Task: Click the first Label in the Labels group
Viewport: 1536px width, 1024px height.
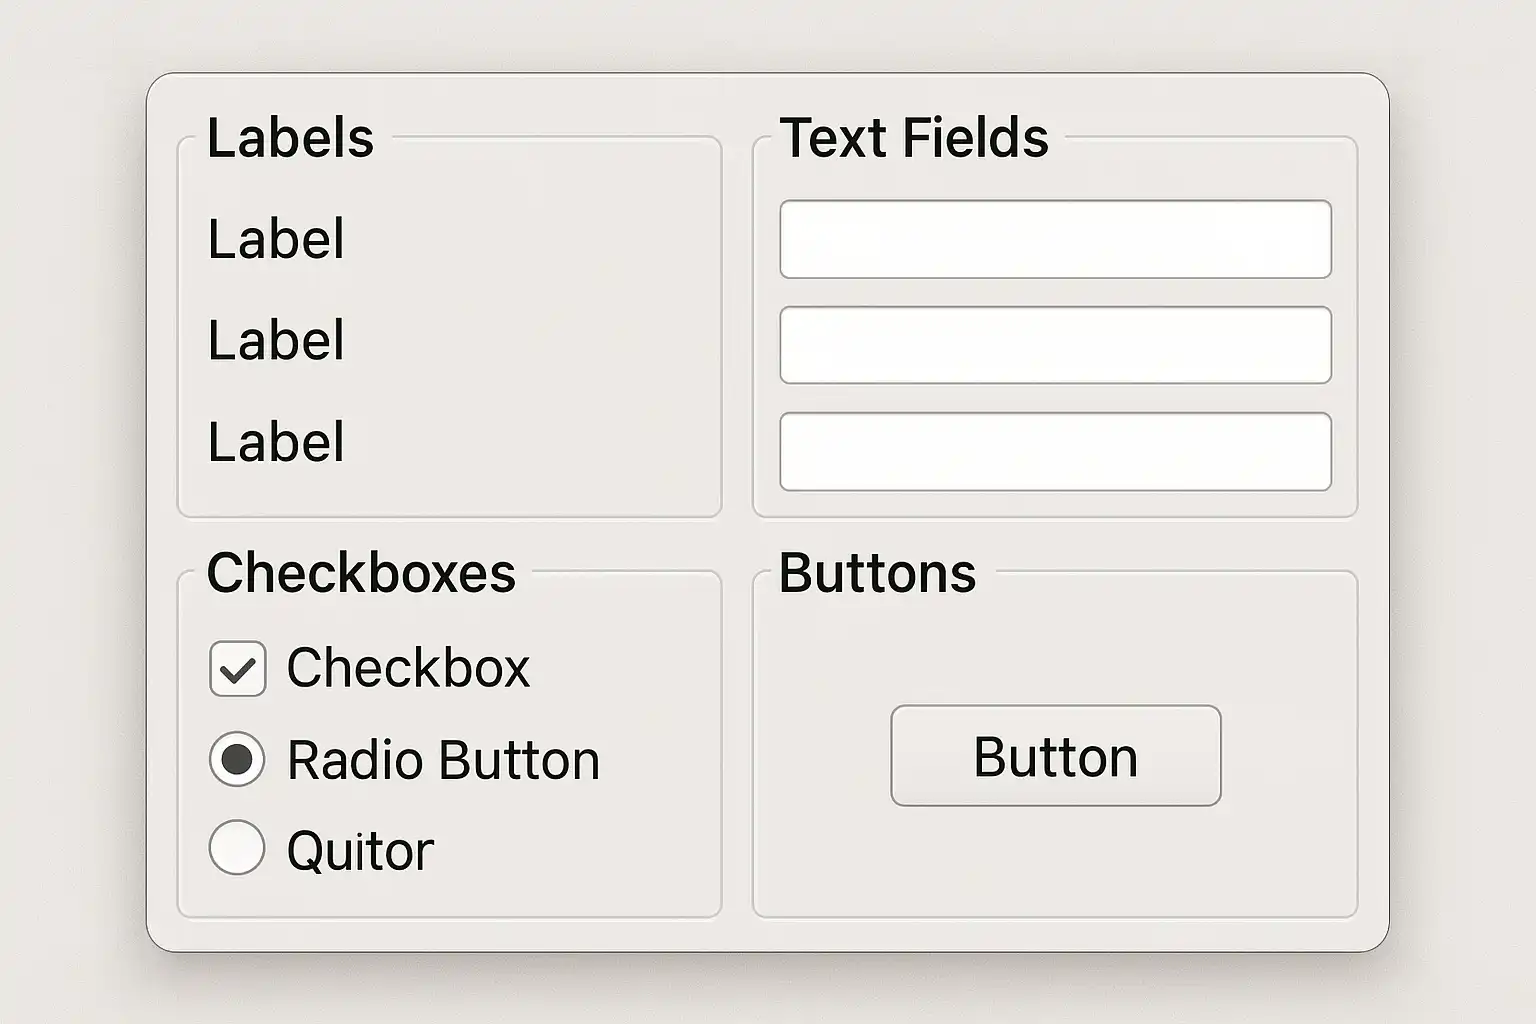Action: (x=276, y=239)
